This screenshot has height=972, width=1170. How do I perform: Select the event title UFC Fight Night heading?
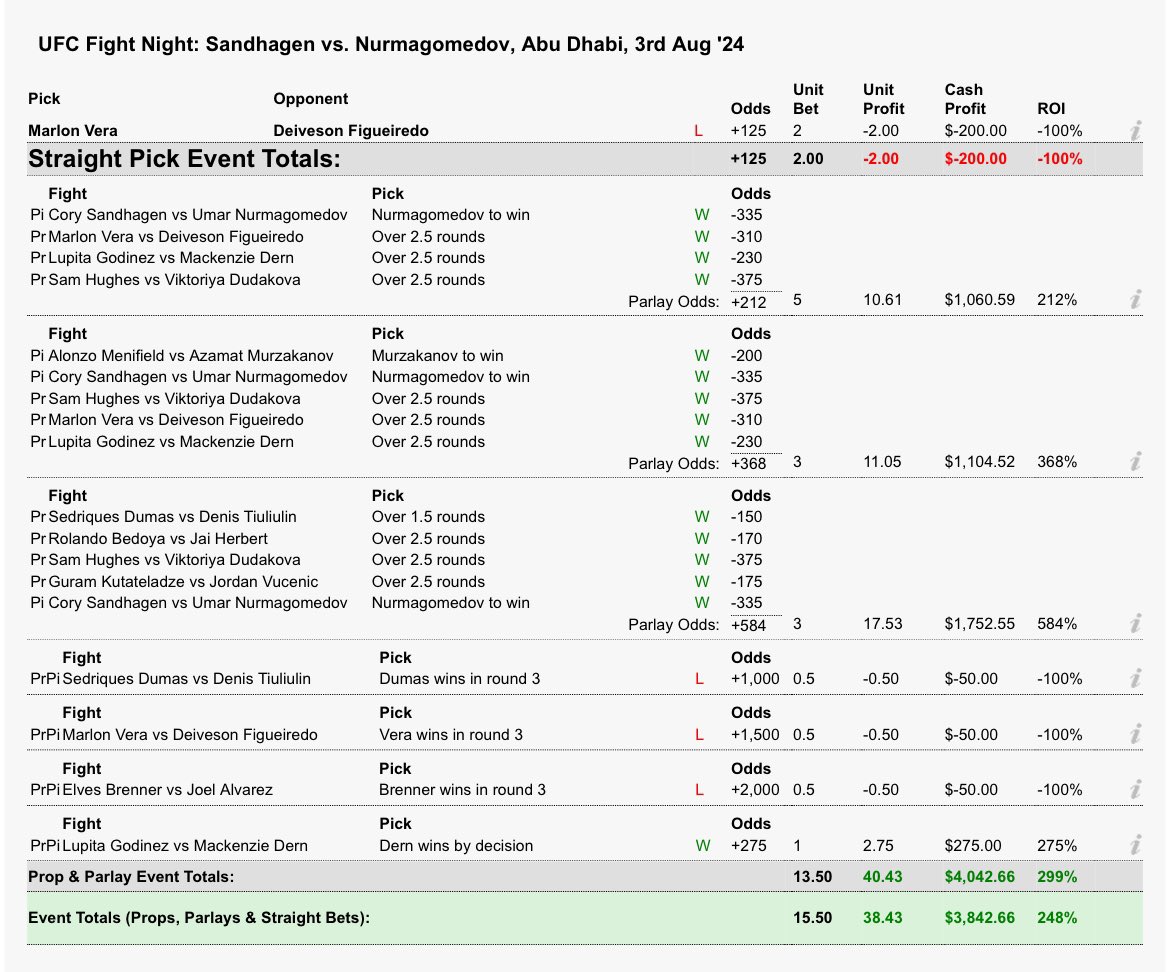(391, 44)
